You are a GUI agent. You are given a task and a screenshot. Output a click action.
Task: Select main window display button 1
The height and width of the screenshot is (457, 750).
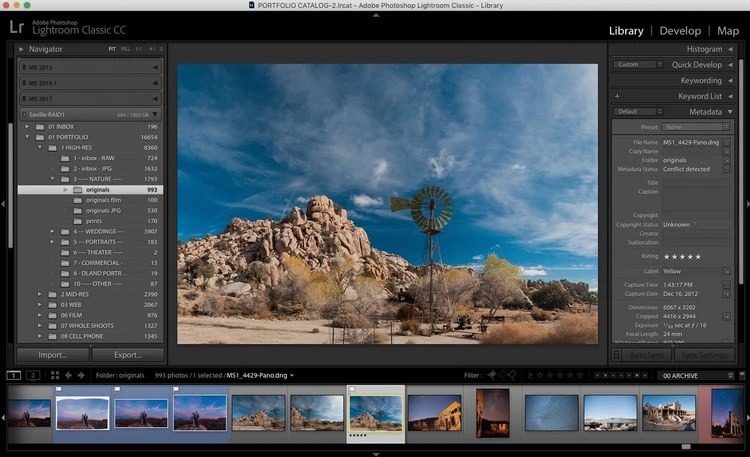click(14, 375)
